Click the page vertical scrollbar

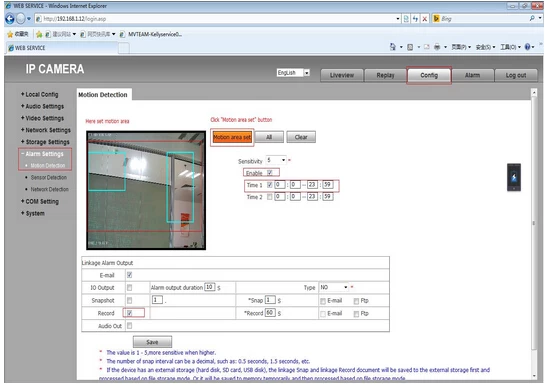pos(534,233)
